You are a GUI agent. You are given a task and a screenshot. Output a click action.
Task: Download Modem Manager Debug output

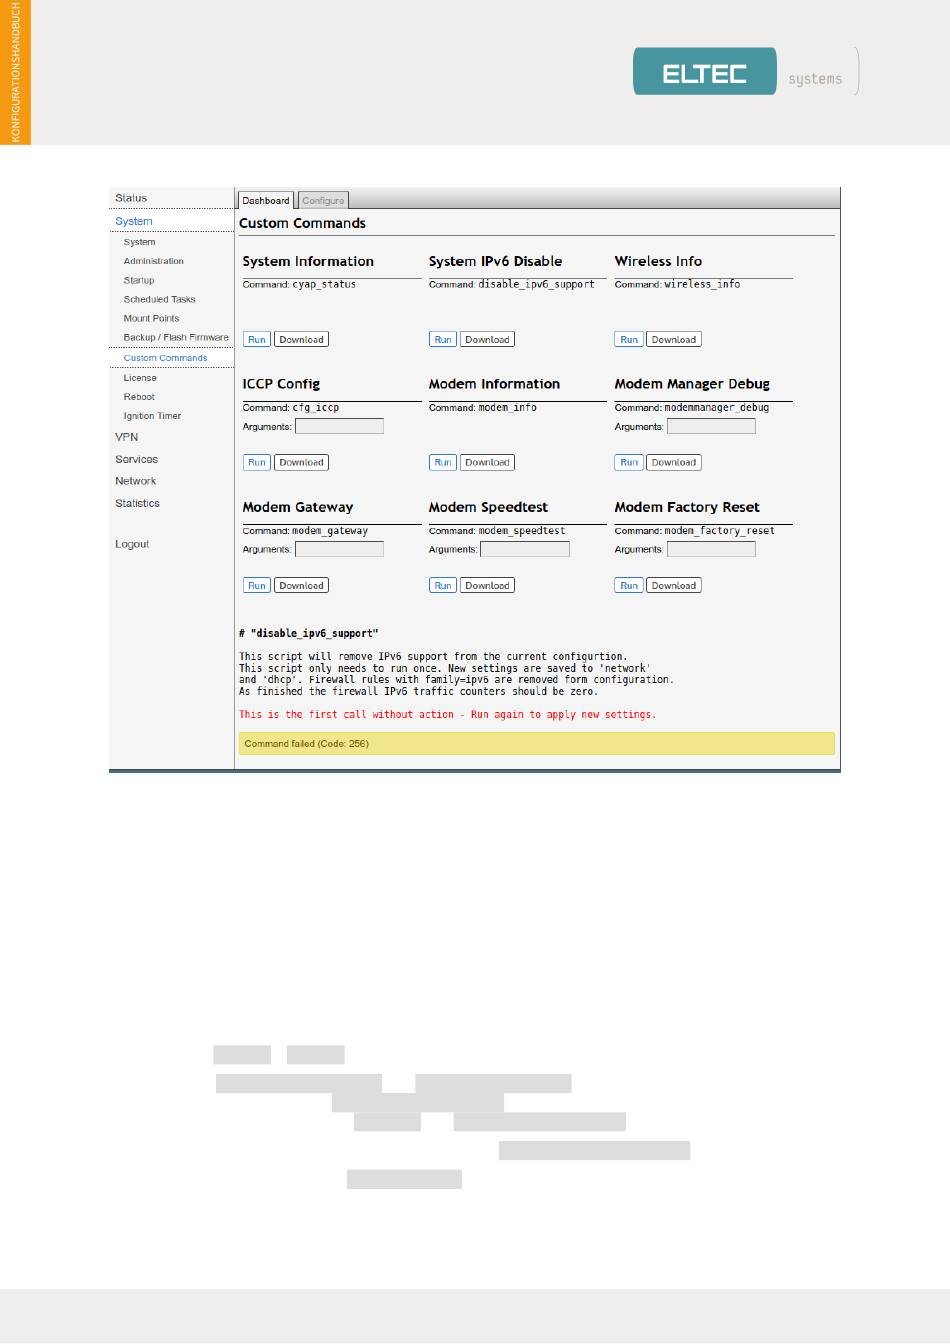(673, 462)
